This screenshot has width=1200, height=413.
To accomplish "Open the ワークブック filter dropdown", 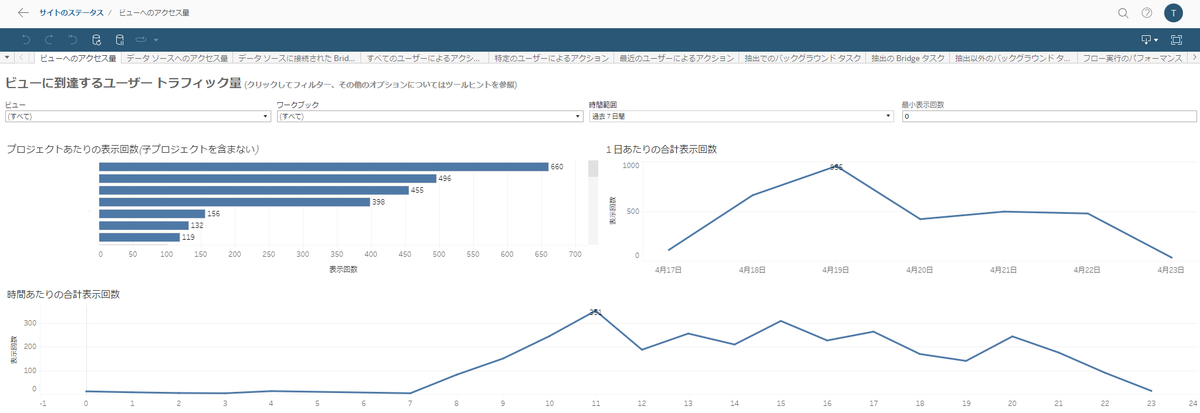I will [429, 116].
